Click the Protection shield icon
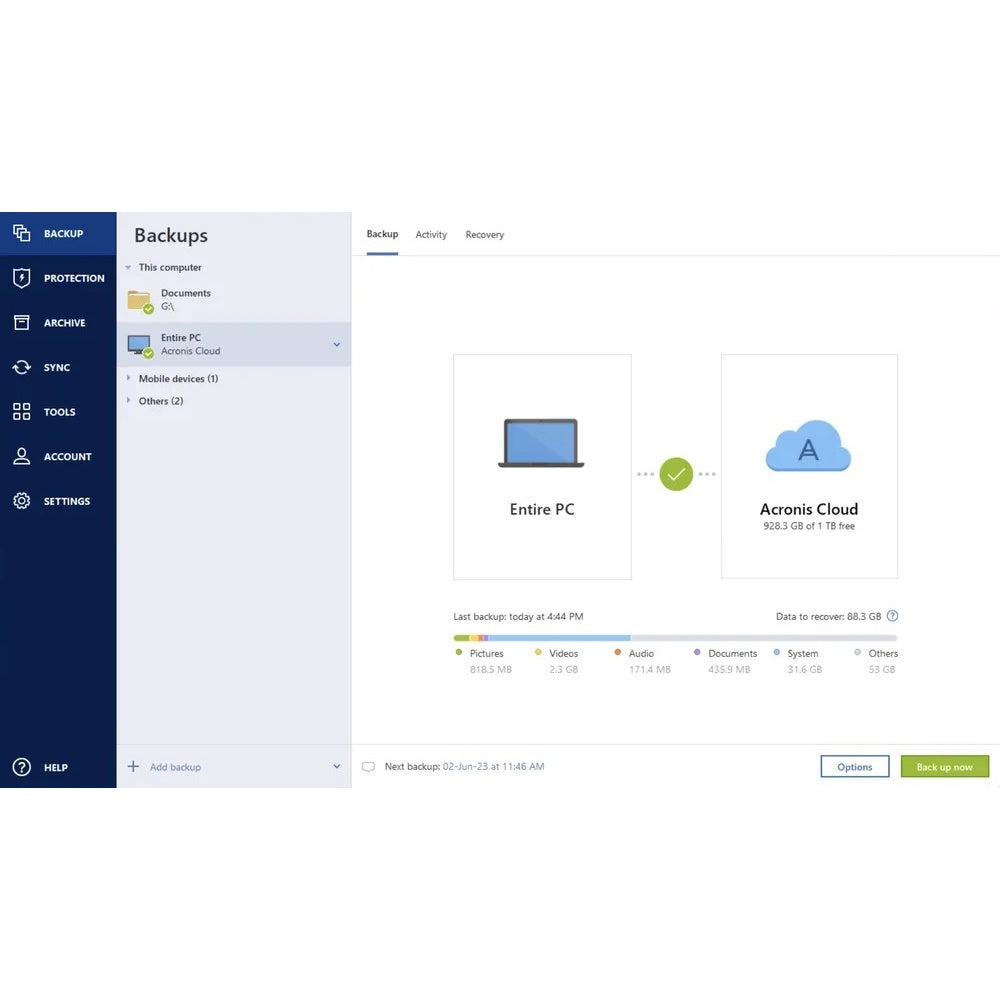Image resolution: width=1000 pixels, height=1000 pixels. [22, 278]
